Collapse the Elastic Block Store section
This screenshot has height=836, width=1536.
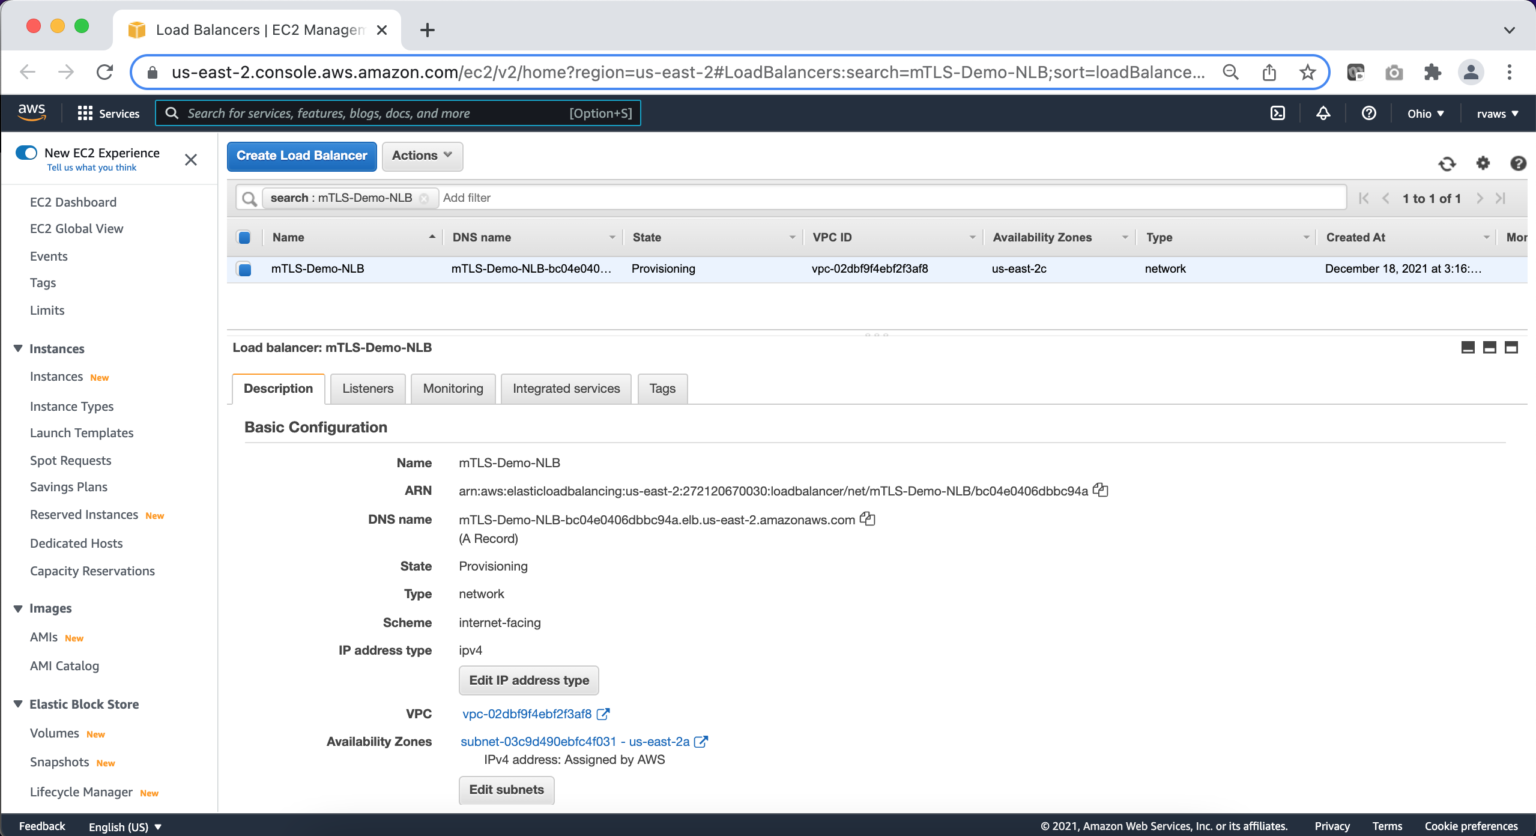point(18,704)
